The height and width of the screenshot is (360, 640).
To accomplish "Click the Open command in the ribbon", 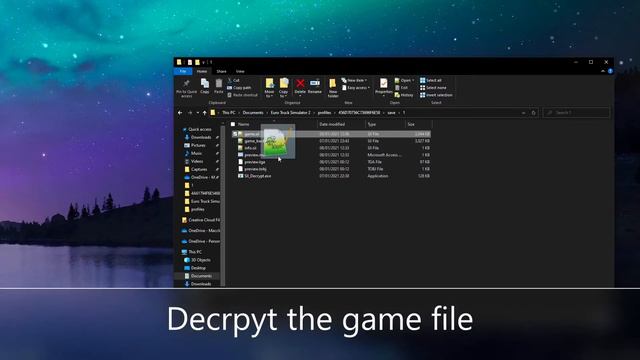I will click(404, 80).
